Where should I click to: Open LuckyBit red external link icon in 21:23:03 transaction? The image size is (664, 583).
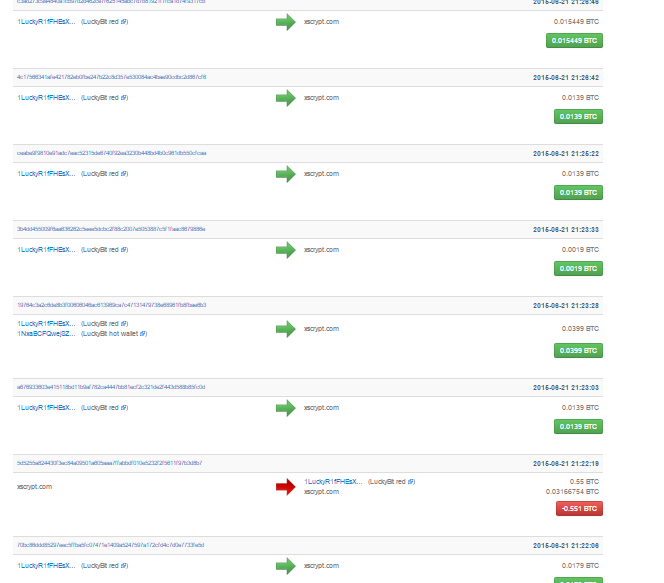(124, 408)
